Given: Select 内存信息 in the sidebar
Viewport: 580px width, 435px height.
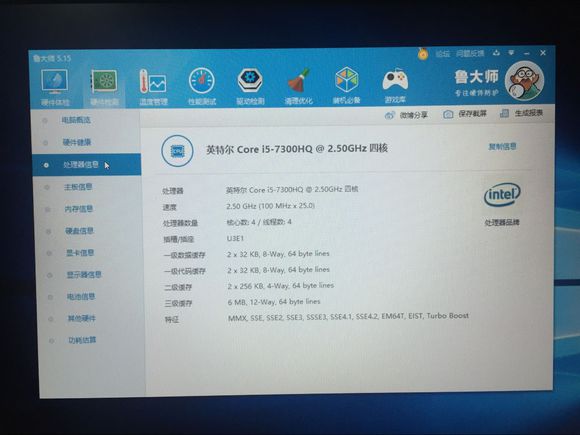Looking at the screenshot, I should [79, 209].
